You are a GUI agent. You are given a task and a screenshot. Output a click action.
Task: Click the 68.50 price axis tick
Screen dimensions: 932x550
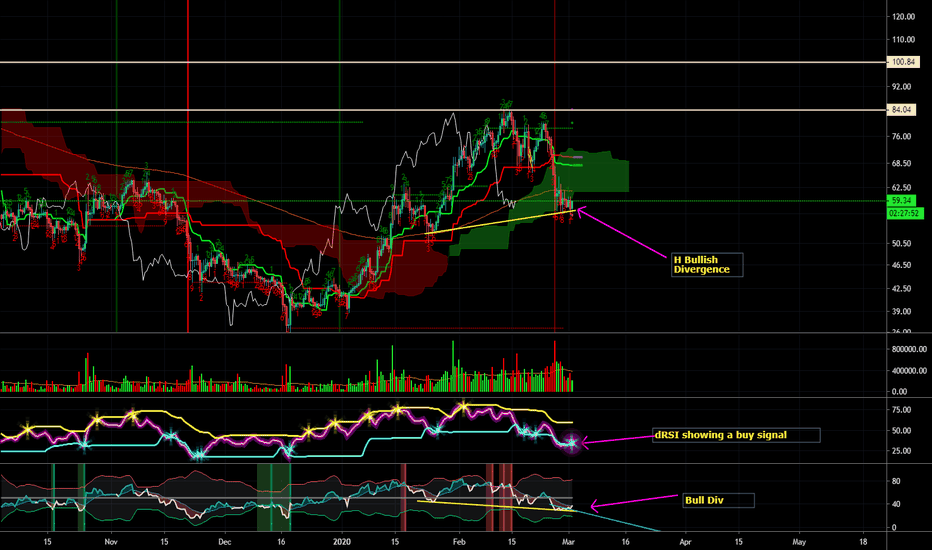click(901, 164)
